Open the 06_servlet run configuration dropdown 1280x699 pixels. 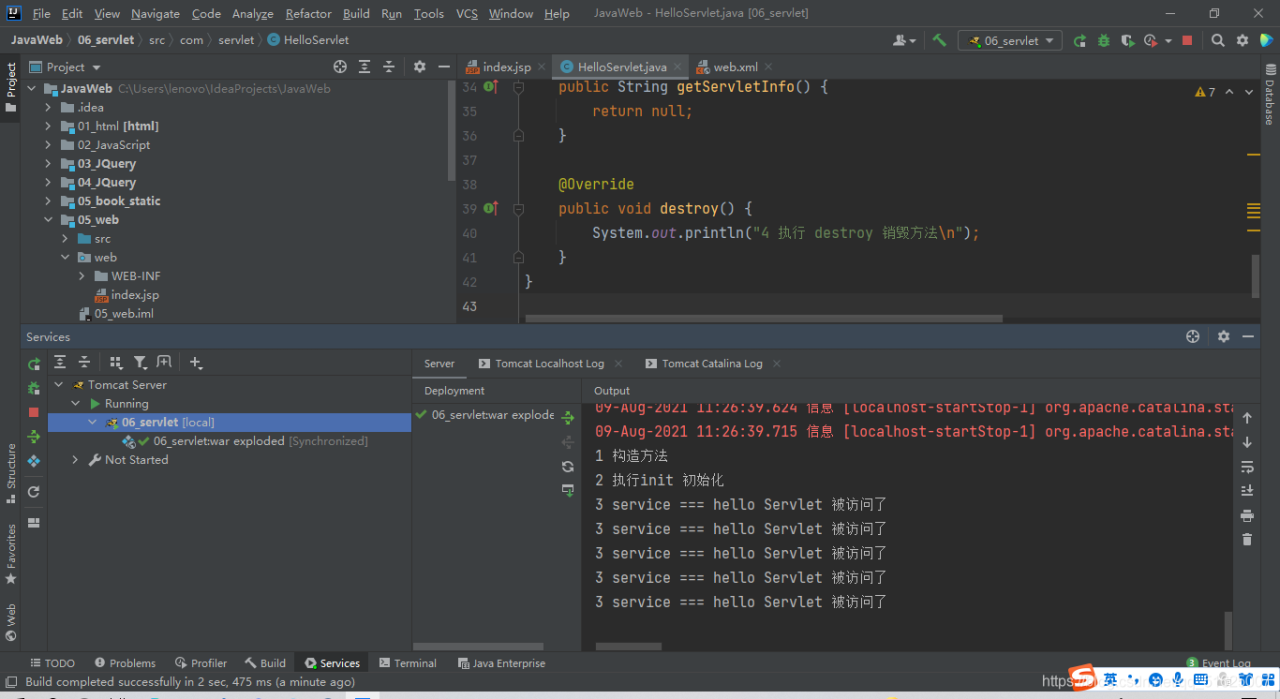tap(1011, 41)
